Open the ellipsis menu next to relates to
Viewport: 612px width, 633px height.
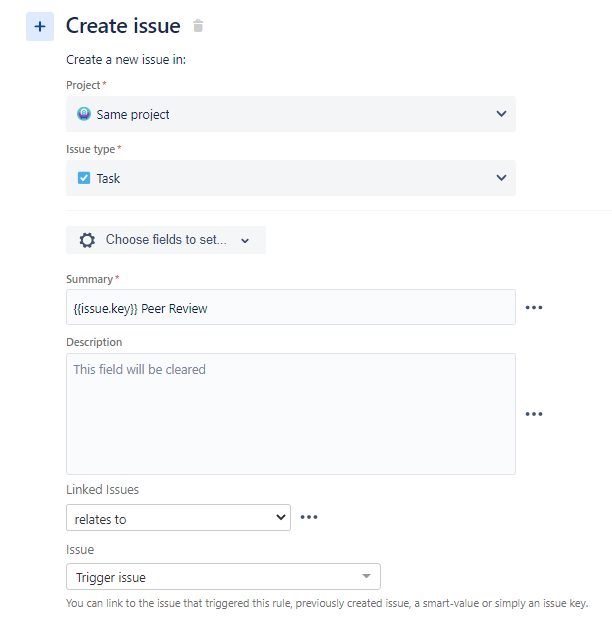tap(309, 517)
